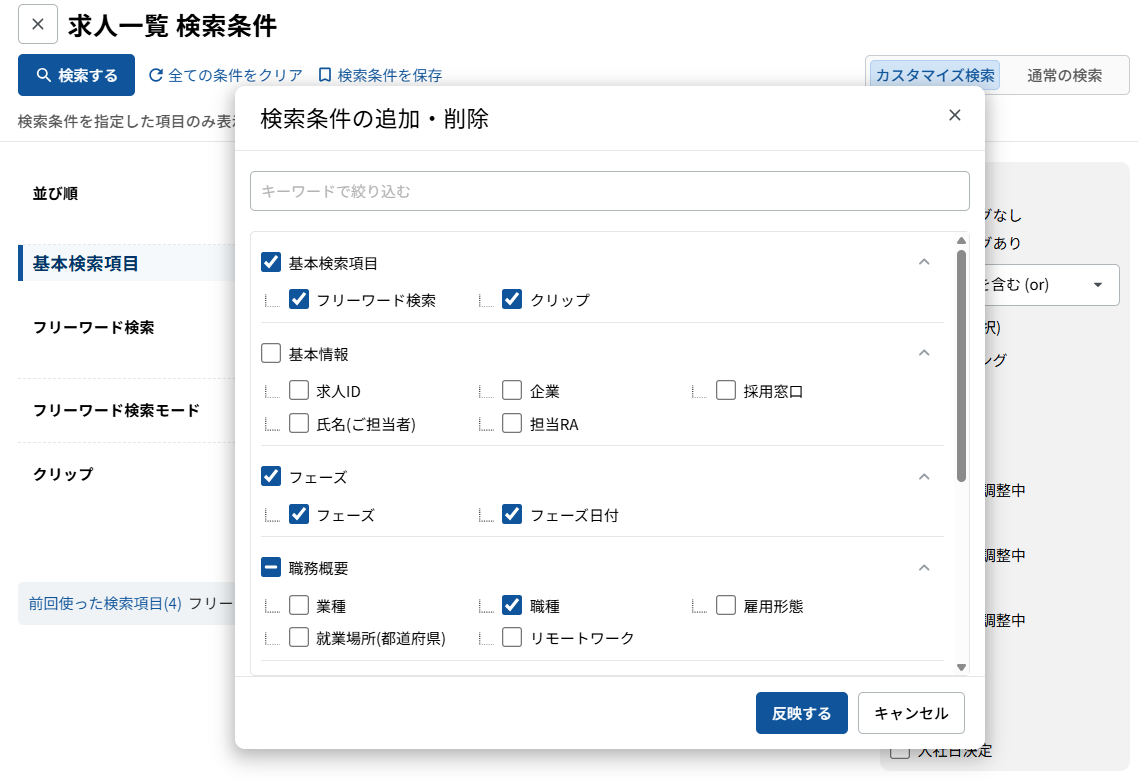Close the search conditions dialog with X icon
The width and height of the screenshot is (1138, 783).
954,115
